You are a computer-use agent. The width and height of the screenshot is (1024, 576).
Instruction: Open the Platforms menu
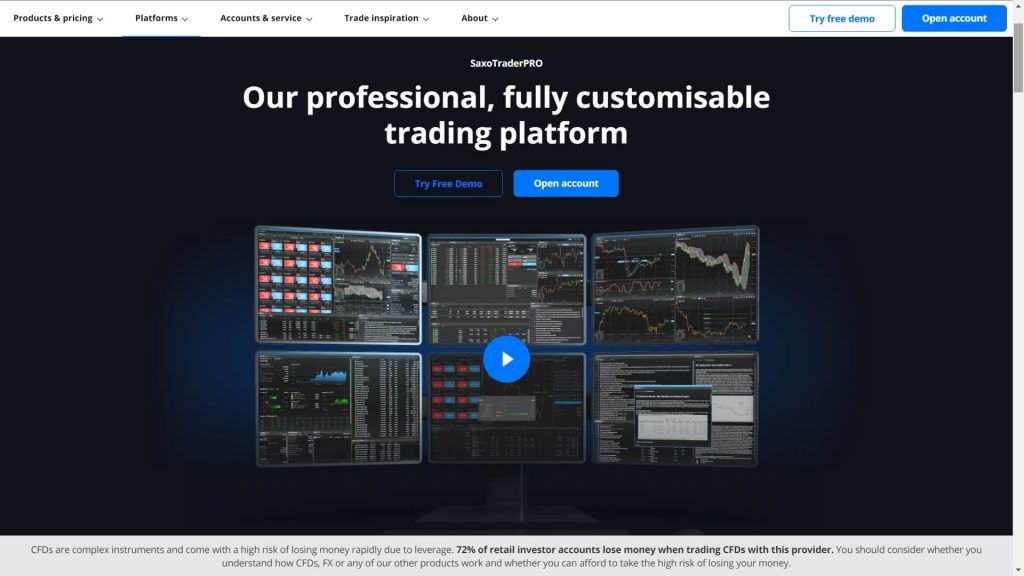[161, 18]
